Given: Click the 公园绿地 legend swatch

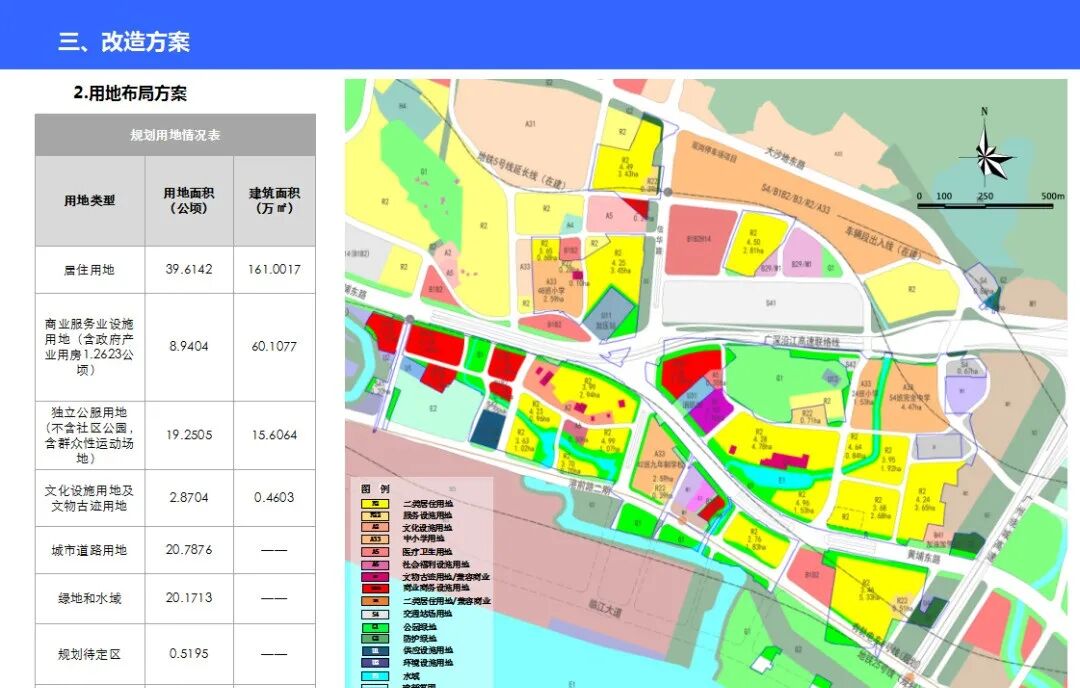Looking at the screenshot, I should coord(375,627).
